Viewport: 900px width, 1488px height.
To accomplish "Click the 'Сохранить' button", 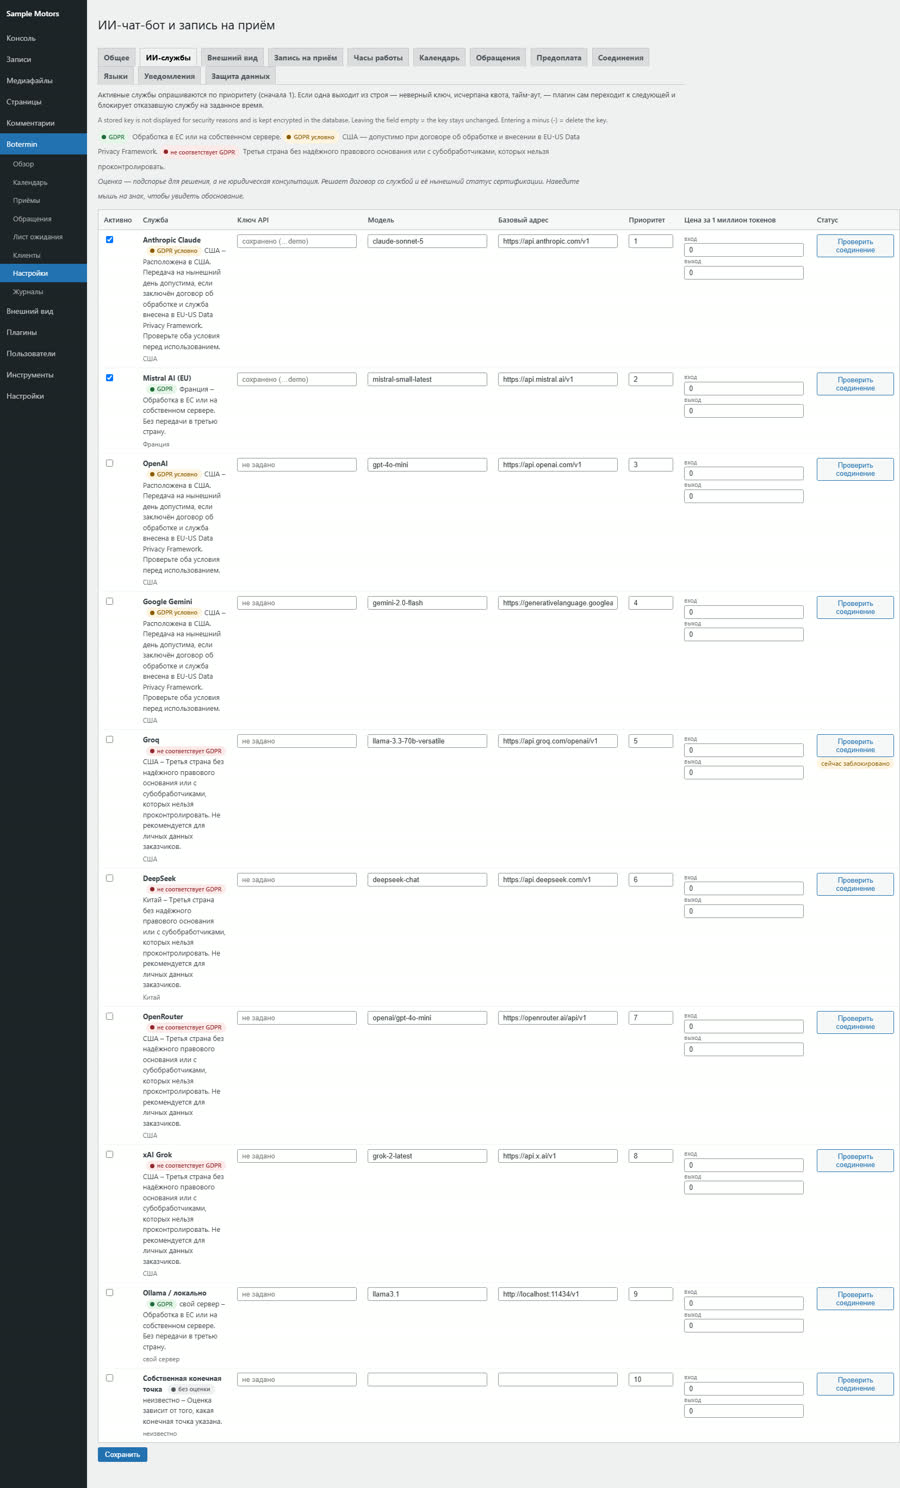I will point(122,1454).
